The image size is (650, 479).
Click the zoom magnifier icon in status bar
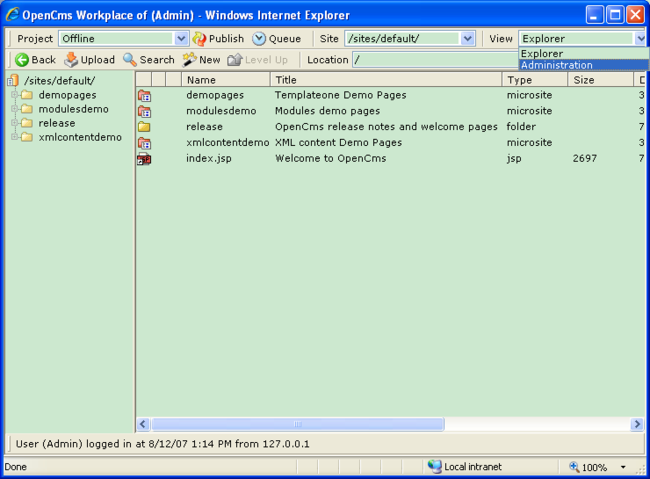pyautogui.click(x=574, y=467)
